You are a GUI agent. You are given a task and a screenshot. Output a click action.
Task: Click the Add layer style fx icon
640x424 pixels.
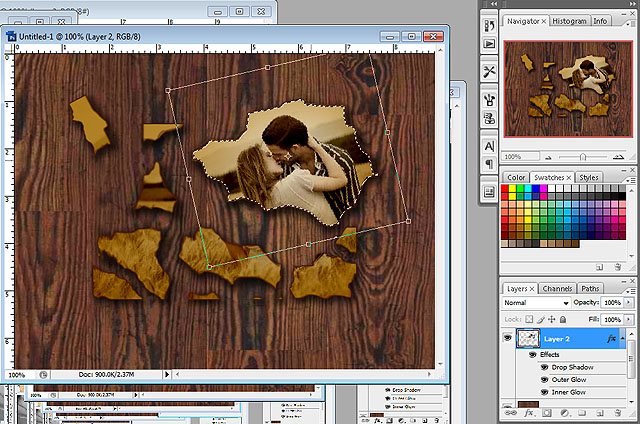coord(528,414)
